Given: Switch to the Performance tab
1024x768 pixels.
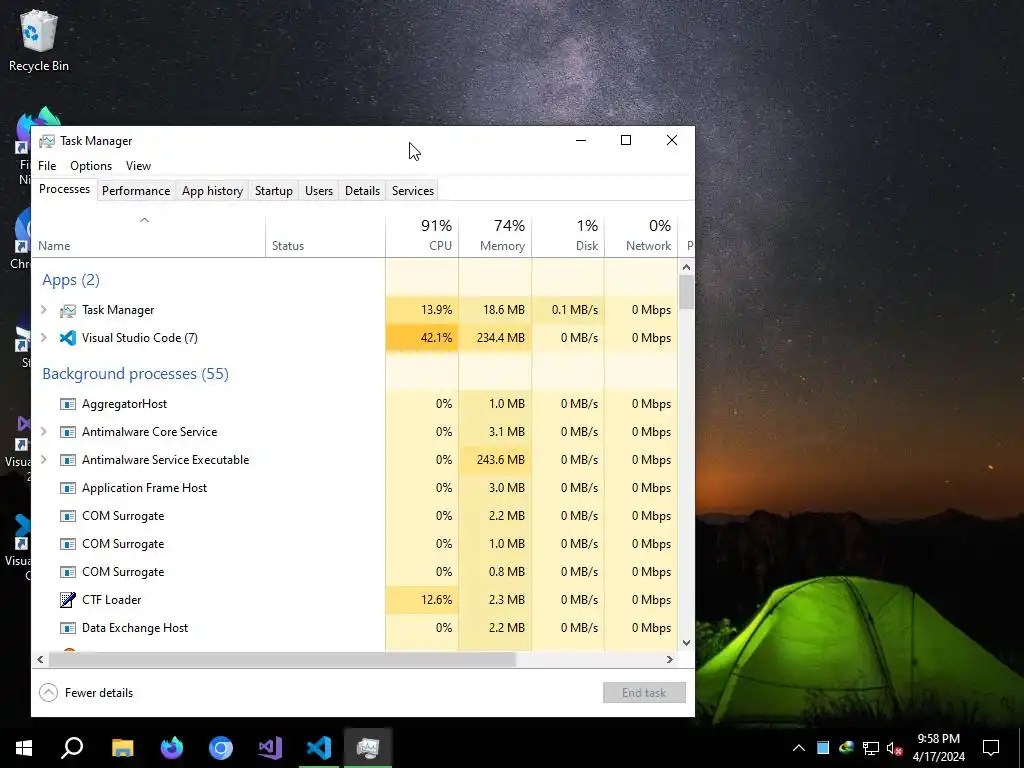Looking at the screenshot, I should pos(136,191).
